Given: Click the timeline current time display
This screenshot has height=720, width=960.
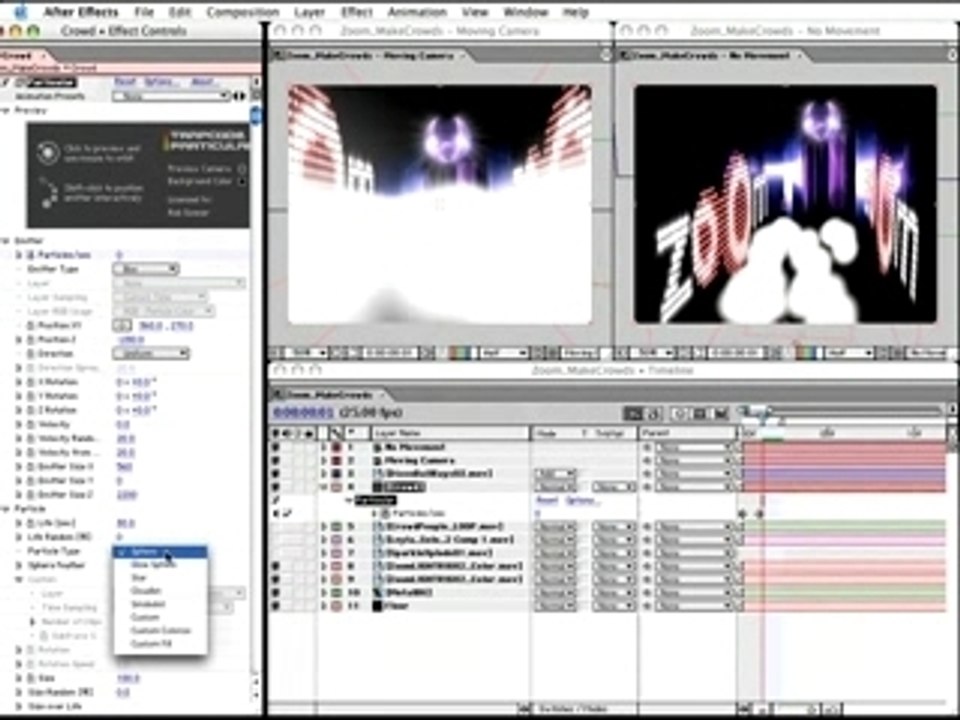Looking at the screenshot, I should click(304, 413).
